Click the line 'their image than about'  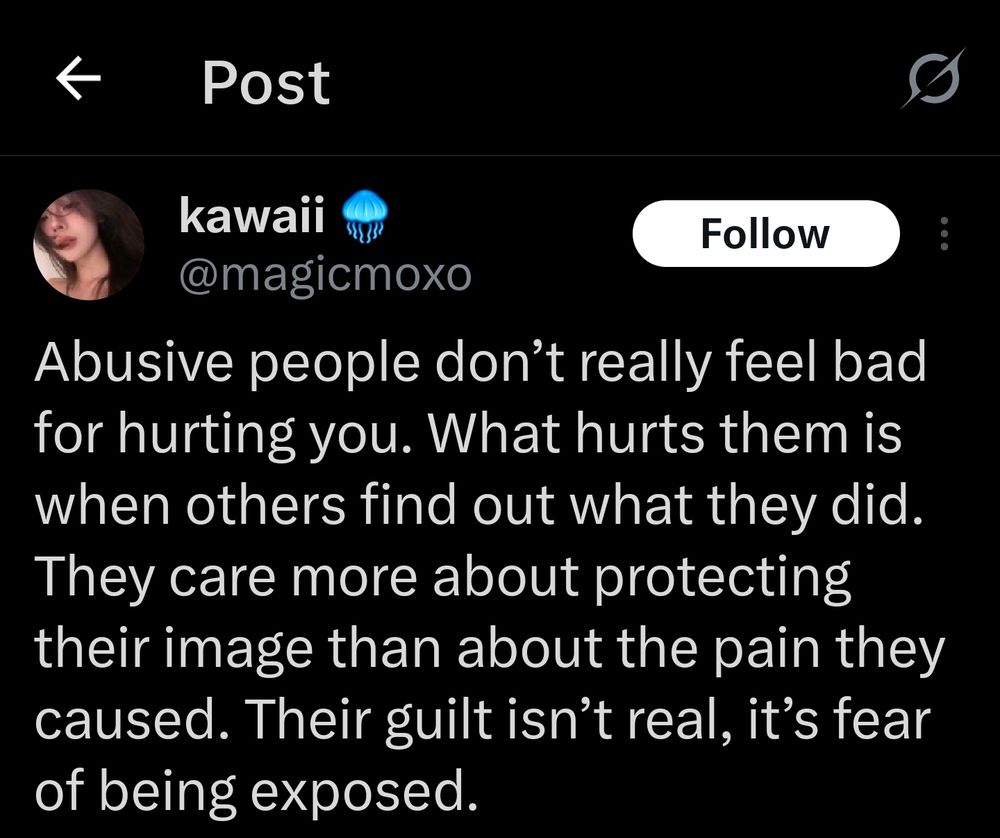pos(489,649)
